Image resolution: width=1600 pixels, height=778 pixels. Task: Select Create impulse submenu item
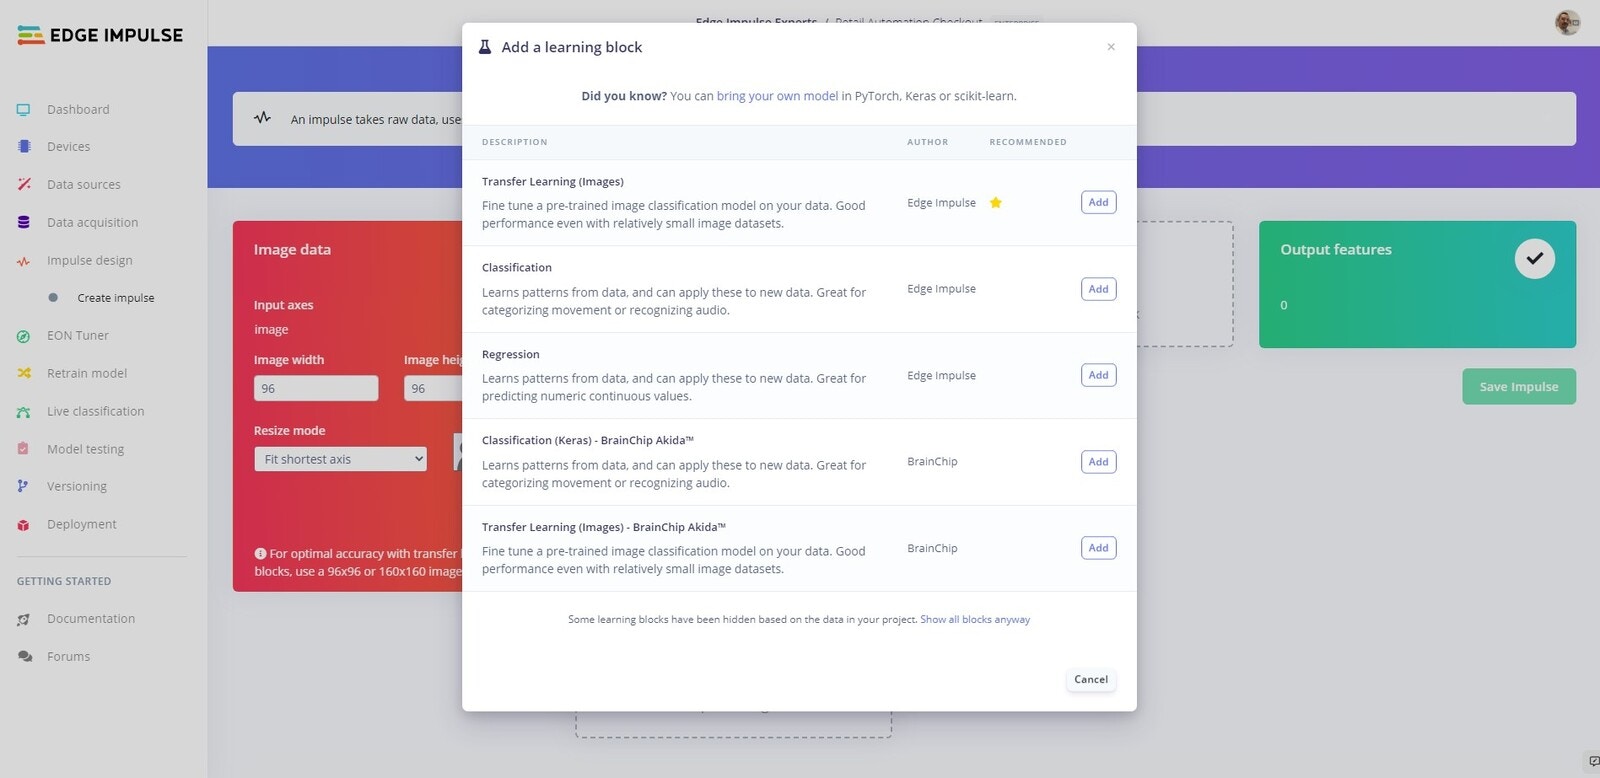point(116,298)
